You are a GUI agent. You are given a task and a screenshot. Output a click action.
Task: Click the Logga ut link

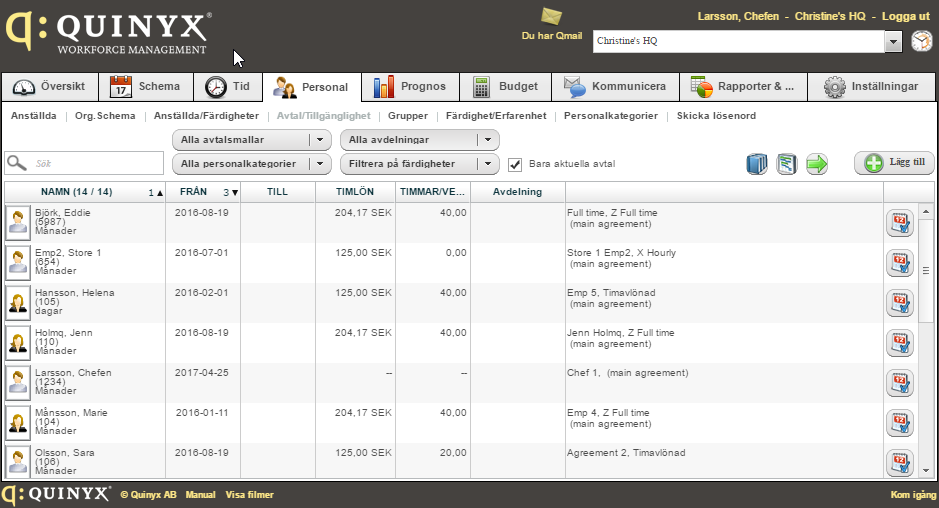pyautogui.click(x=905, y=16)
